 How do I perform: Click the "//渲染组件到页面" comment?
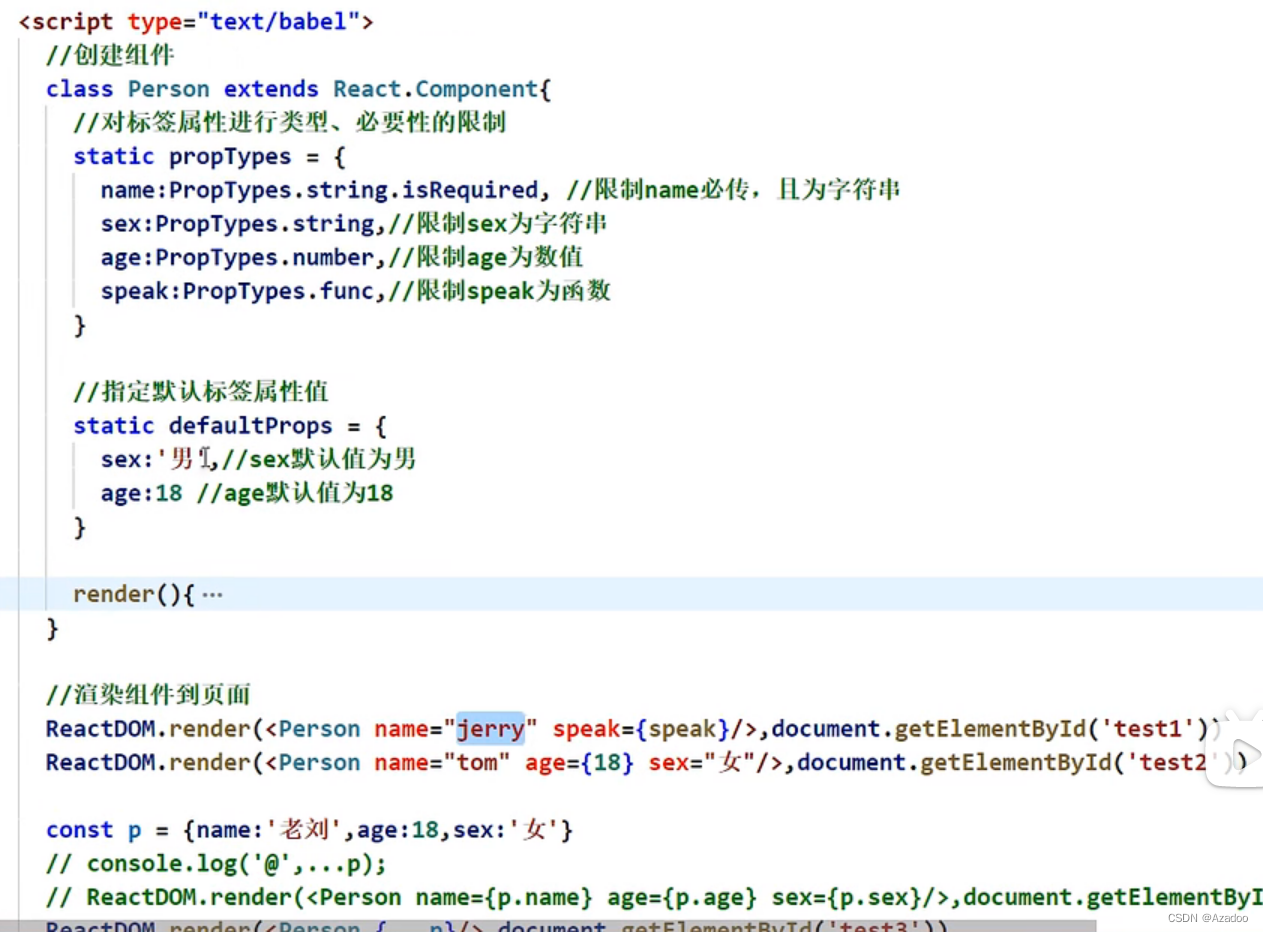(x=148, y=694)
